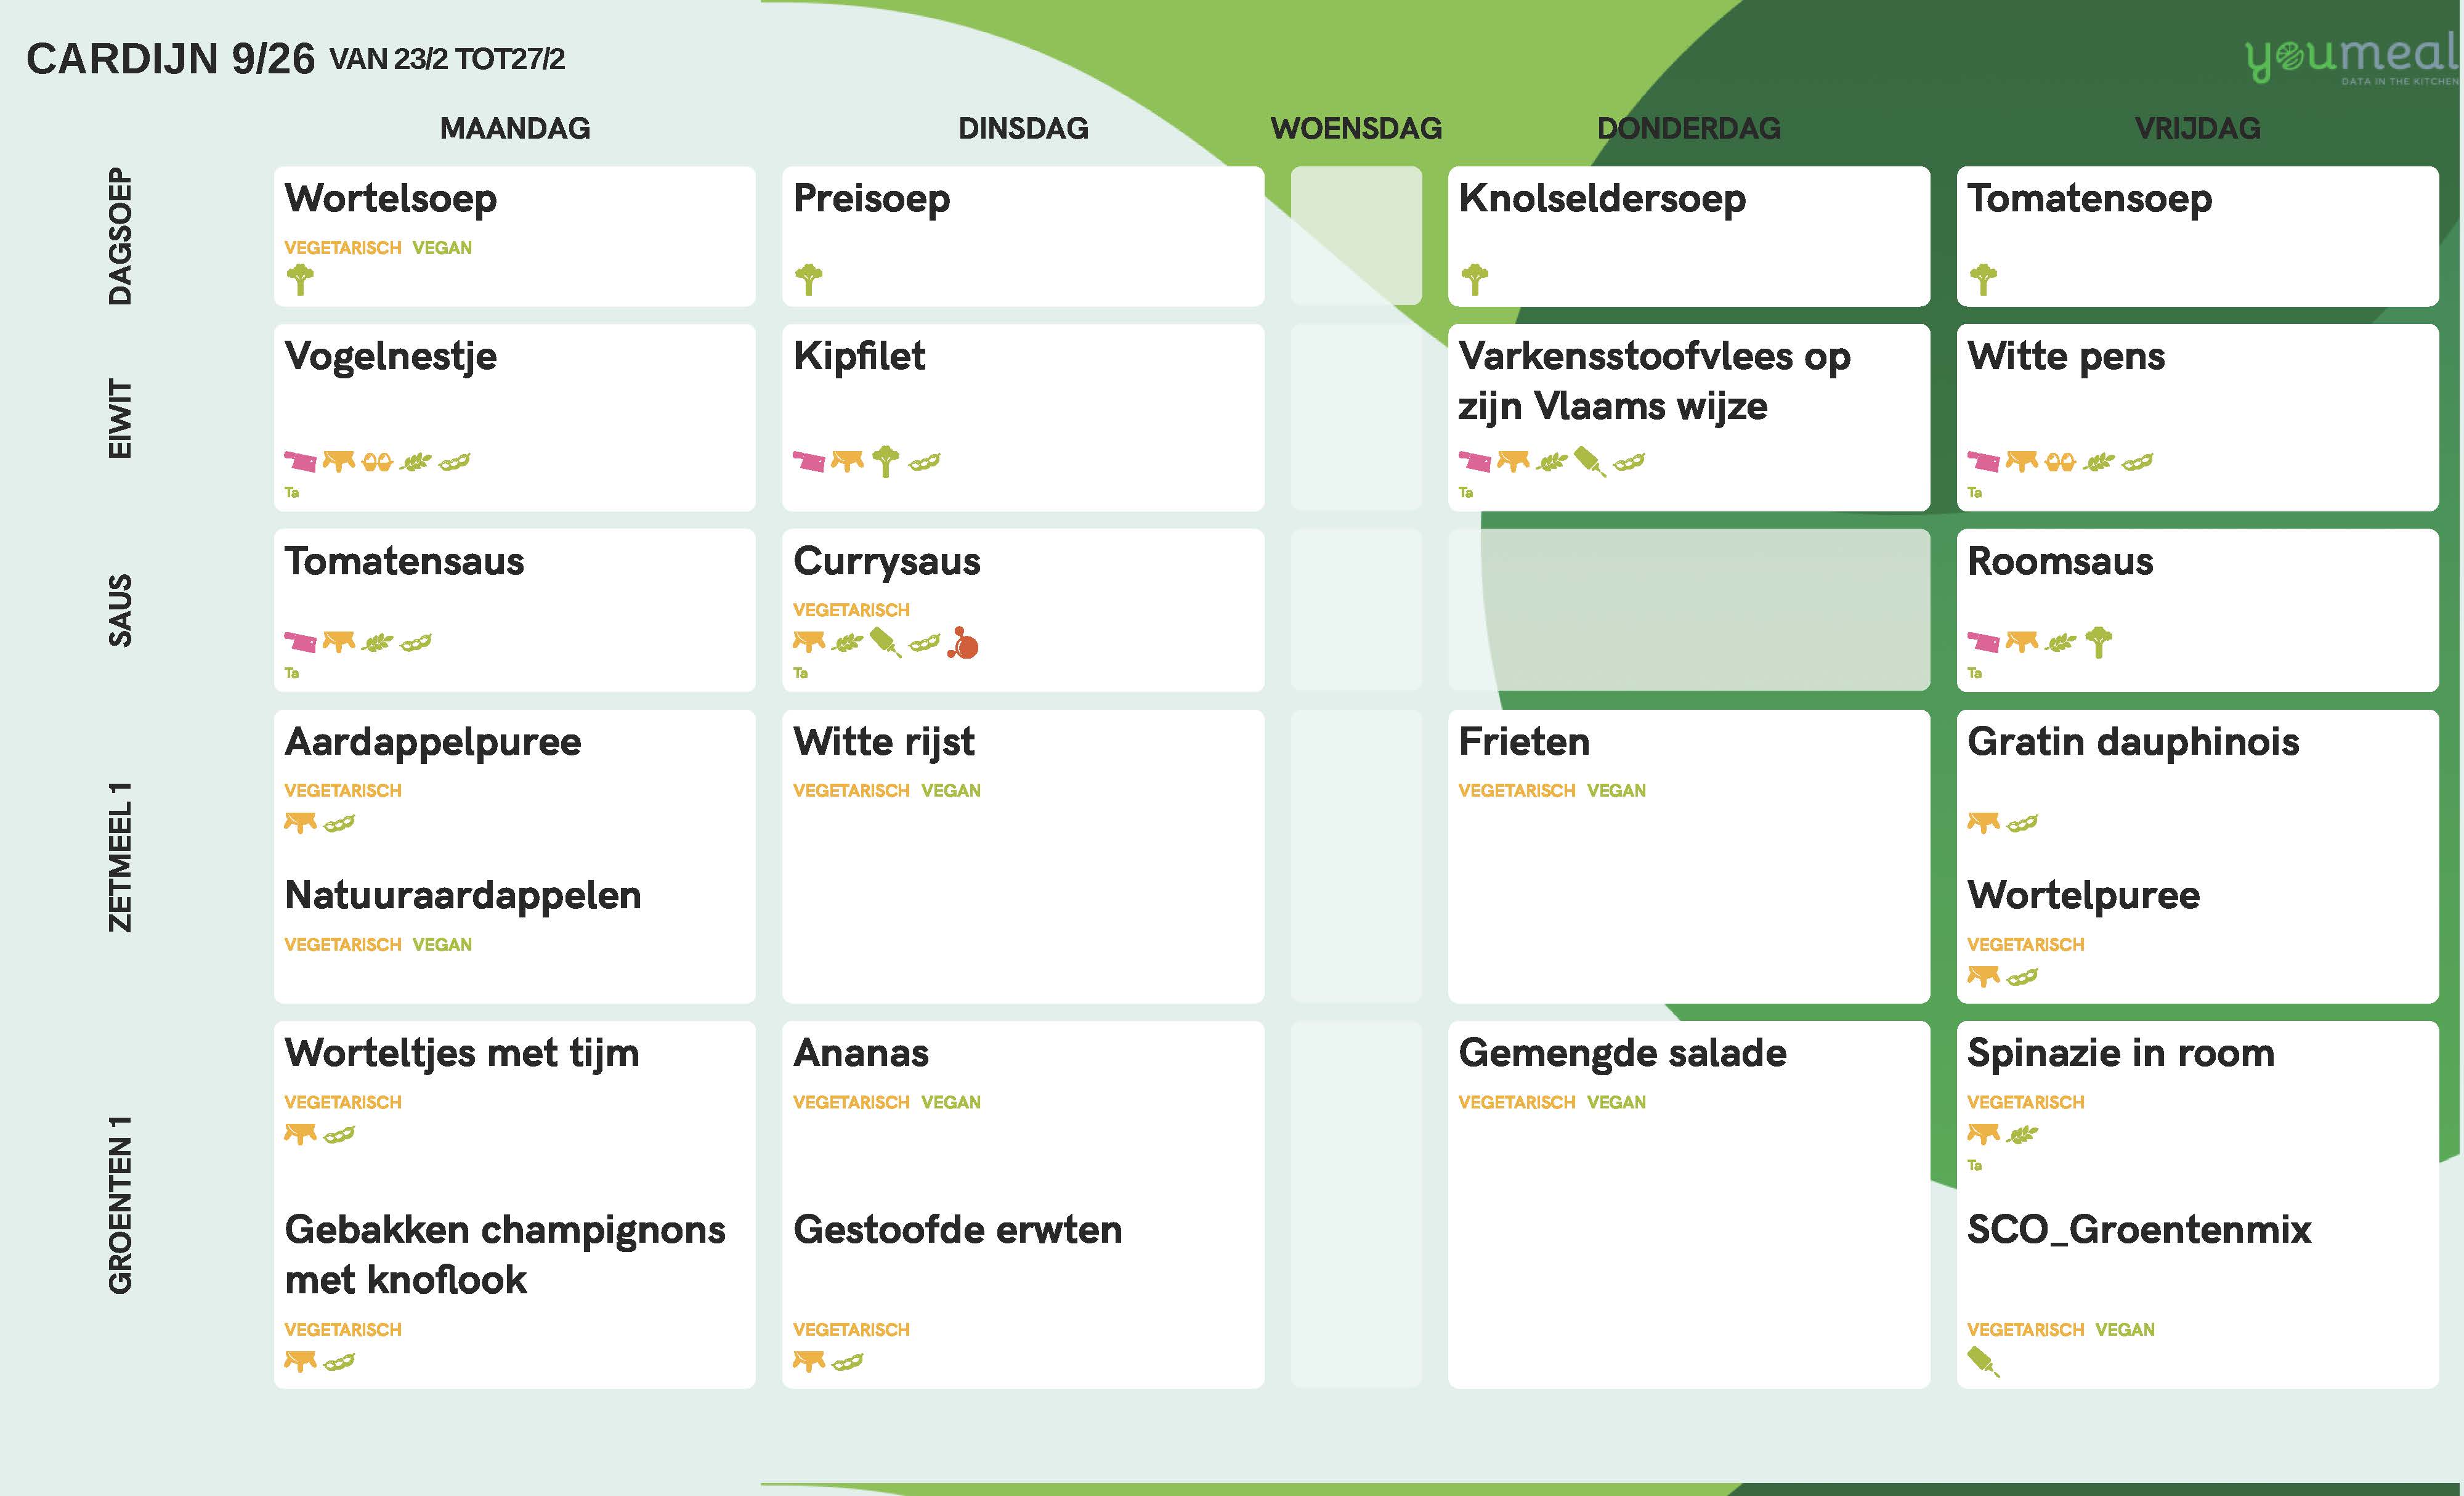Click the wheat icon under Spinazie in room

2022,1134
